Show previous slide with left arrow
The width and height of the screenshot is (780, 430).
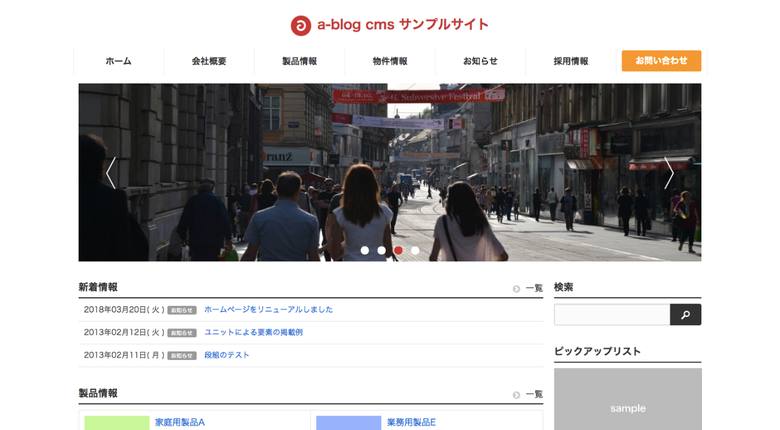111,173
